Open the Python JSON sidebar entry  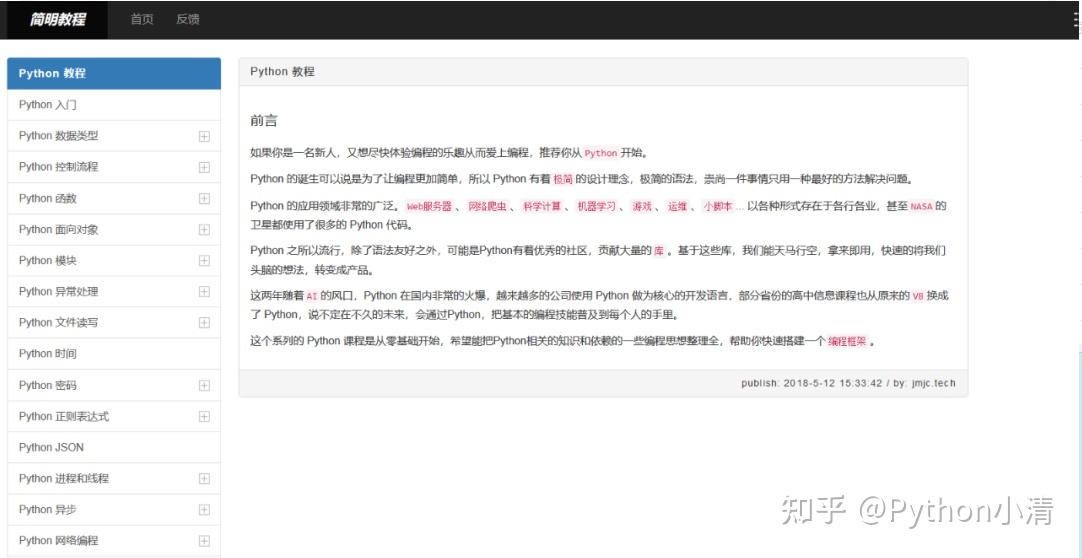[114, 448]
